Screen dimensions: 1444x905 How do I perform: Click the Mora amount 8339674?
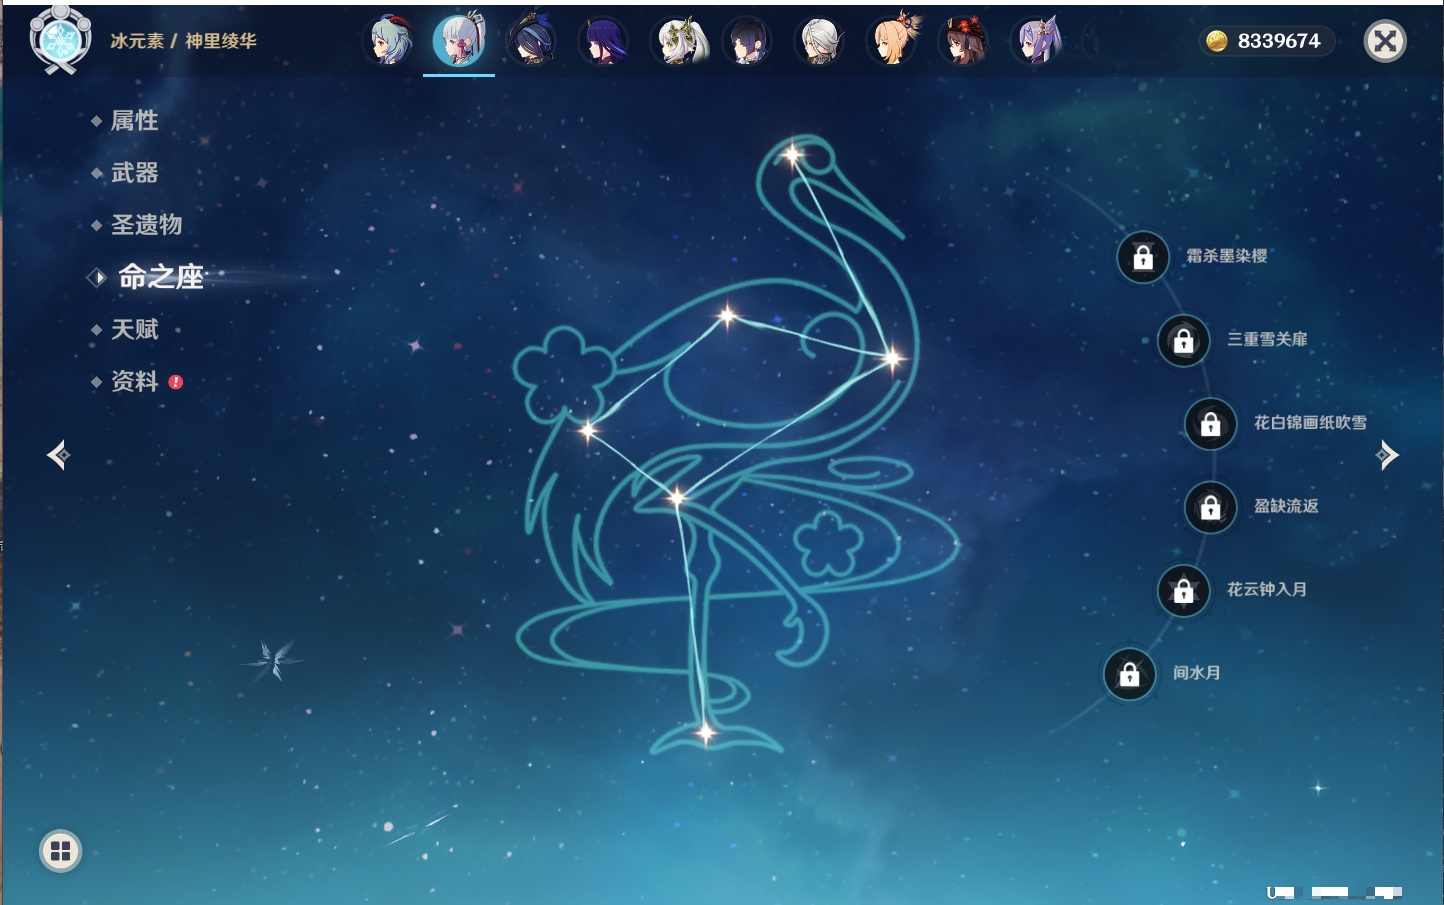point(1279,41)
